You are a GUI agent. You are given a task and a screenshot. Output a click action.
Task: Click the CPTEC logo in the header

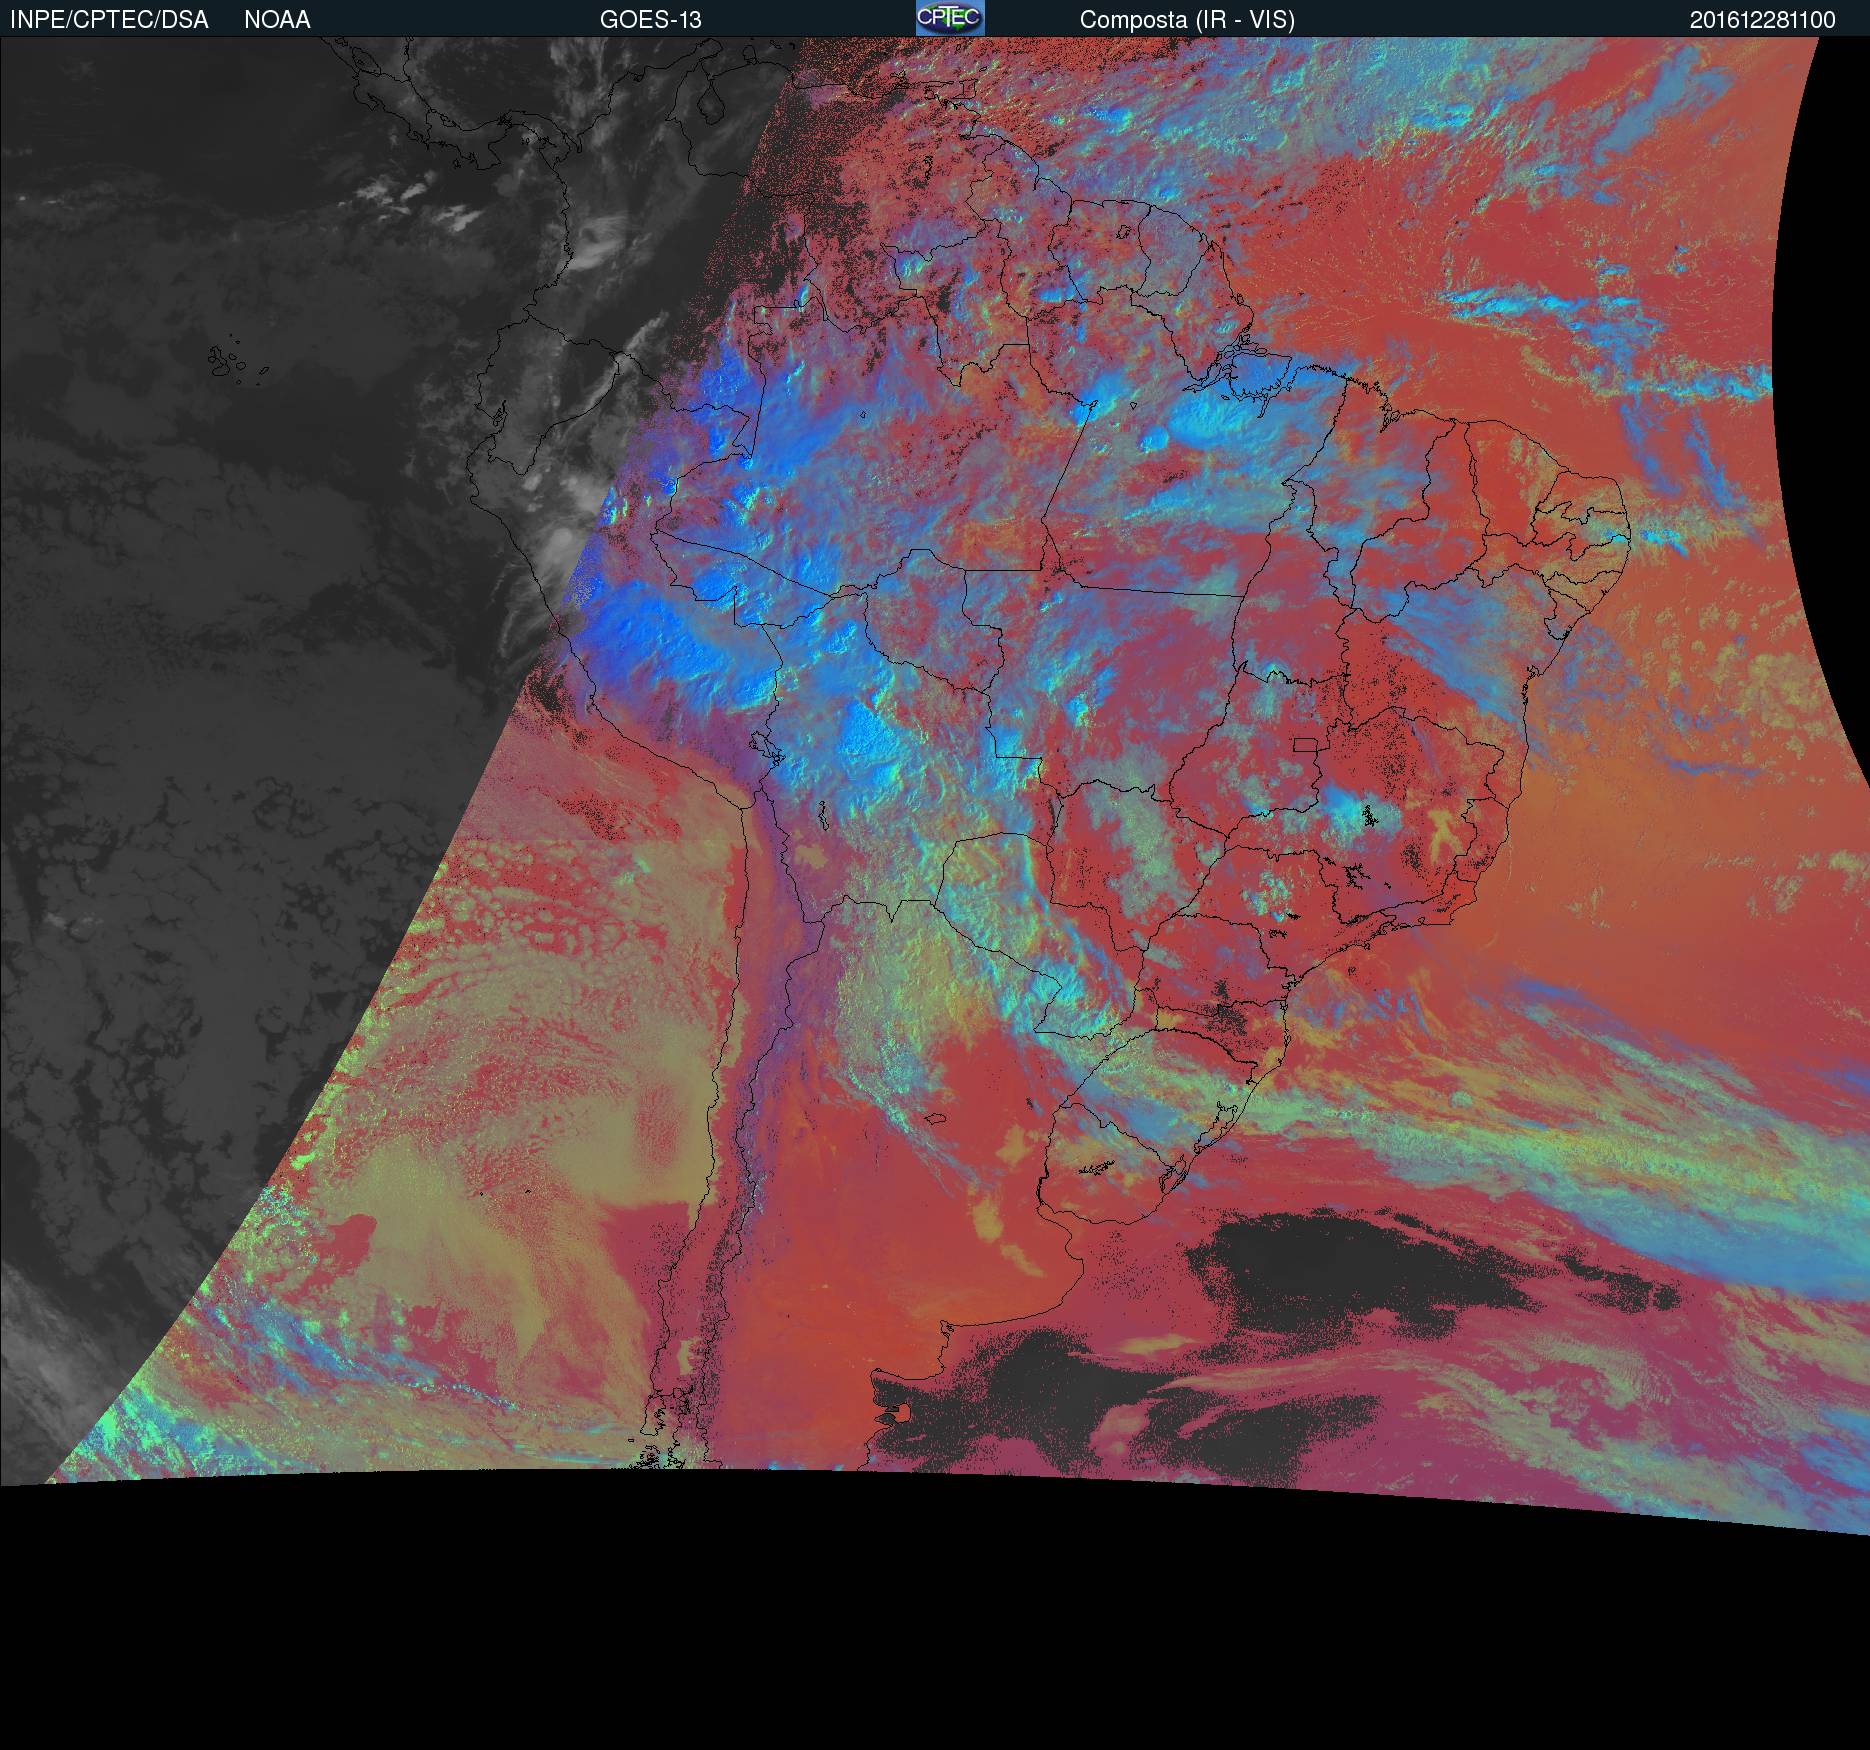tap(950, 18)
